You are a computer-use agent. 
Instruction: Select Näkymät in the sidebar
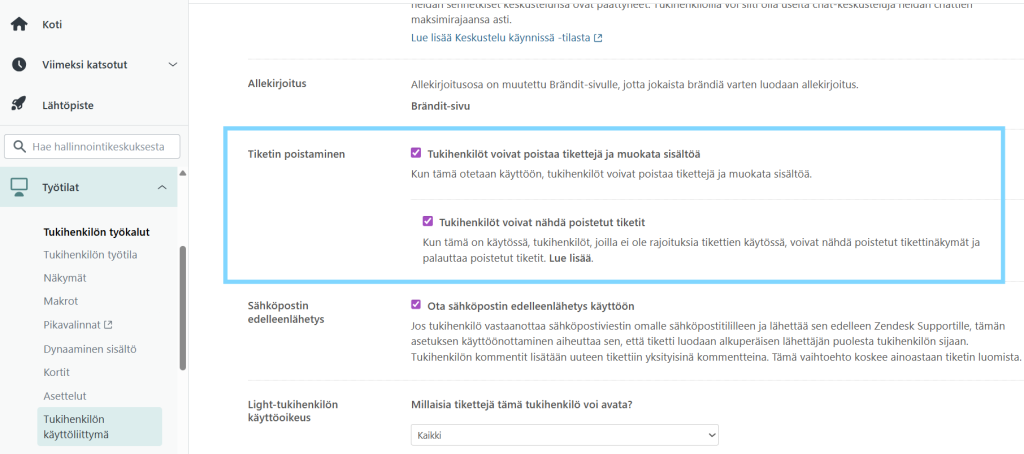[x=65, y=278]
